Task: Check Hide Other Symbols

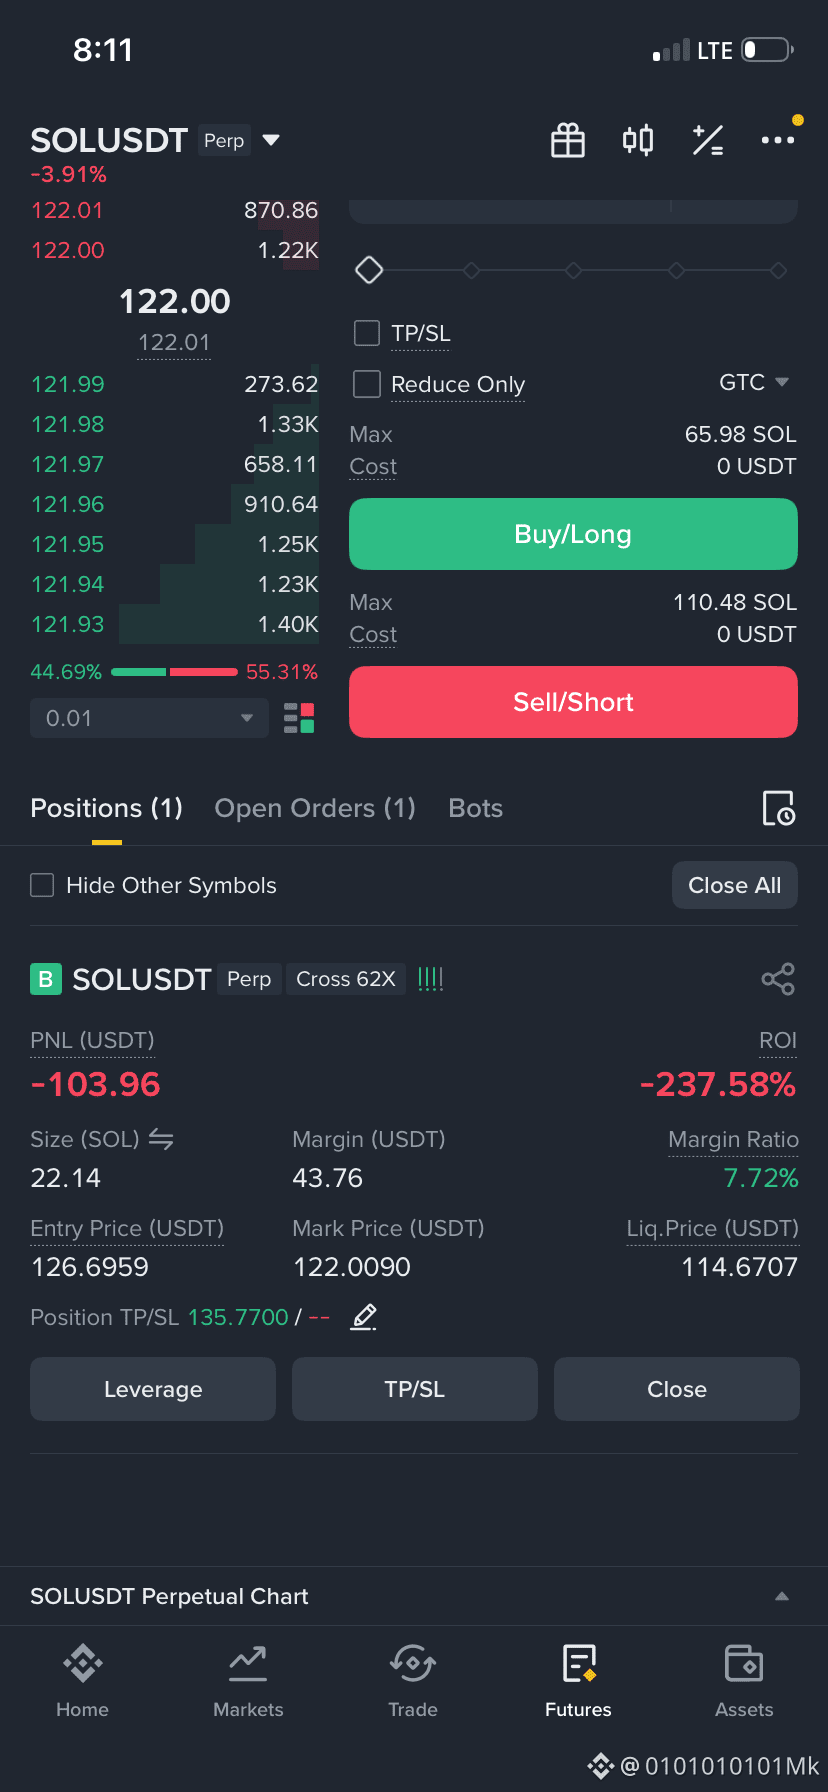Action: point(42,885)
